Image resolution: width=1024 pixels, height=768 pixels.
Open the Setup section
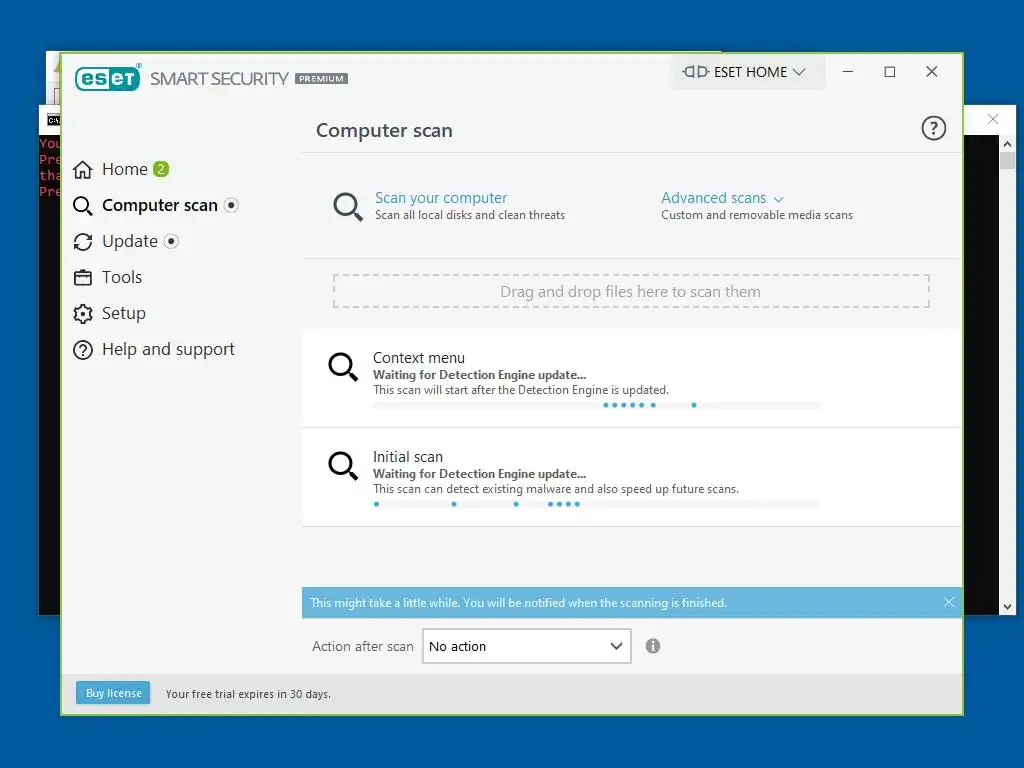[x=123, y=313]
